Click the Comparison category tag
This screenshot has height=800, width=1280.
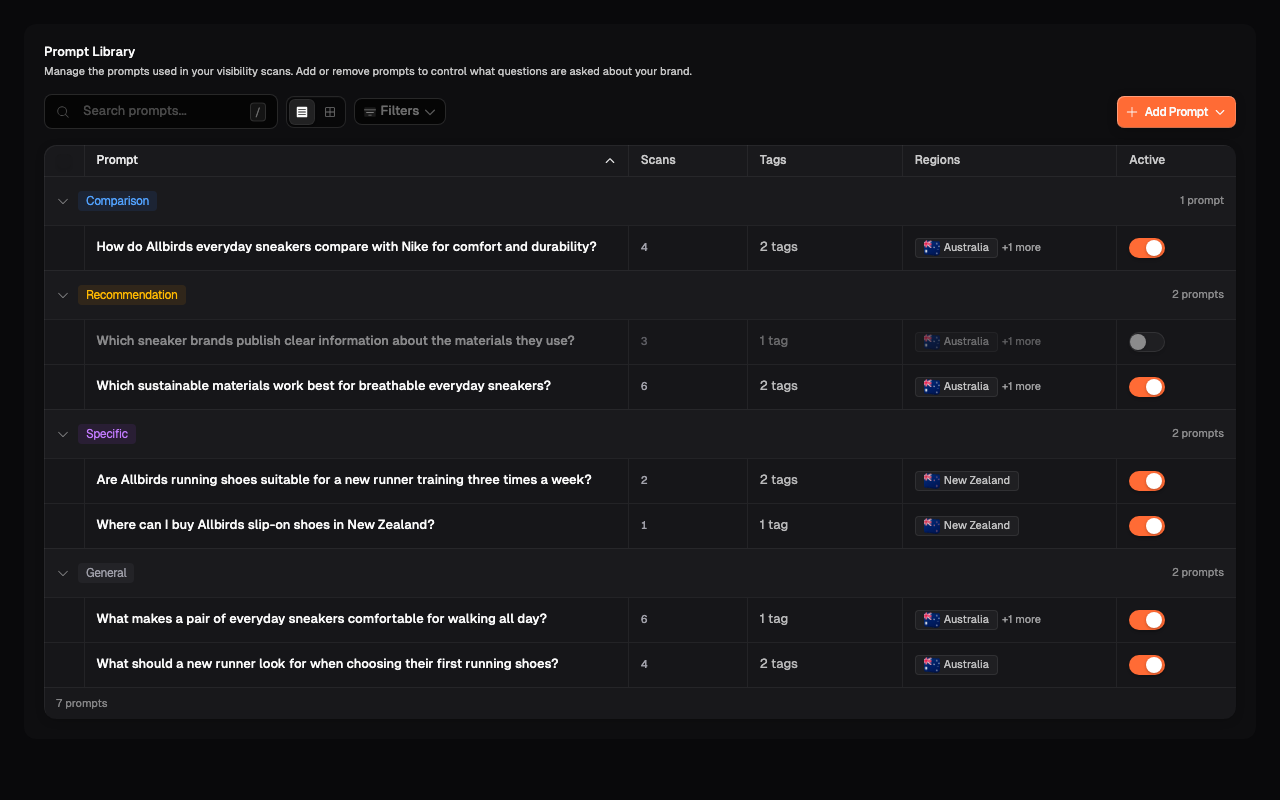(117, 201)
